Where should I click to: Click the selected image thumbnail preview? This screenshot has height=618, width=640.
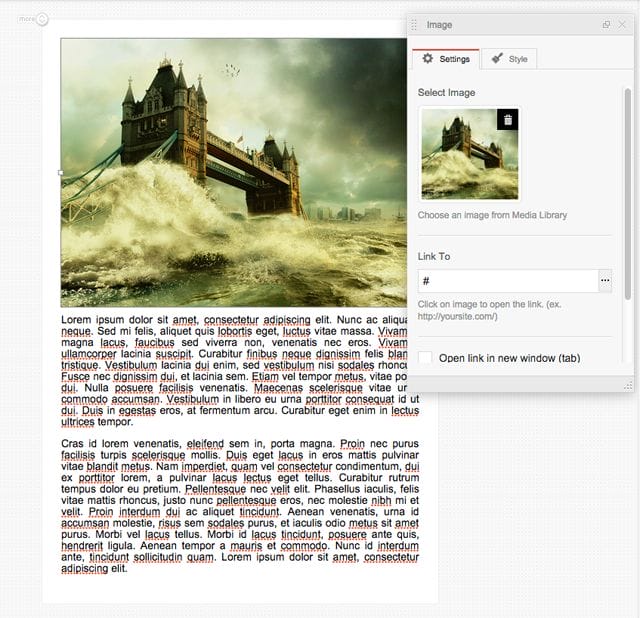pyautogui.click(x=469, y=154)
